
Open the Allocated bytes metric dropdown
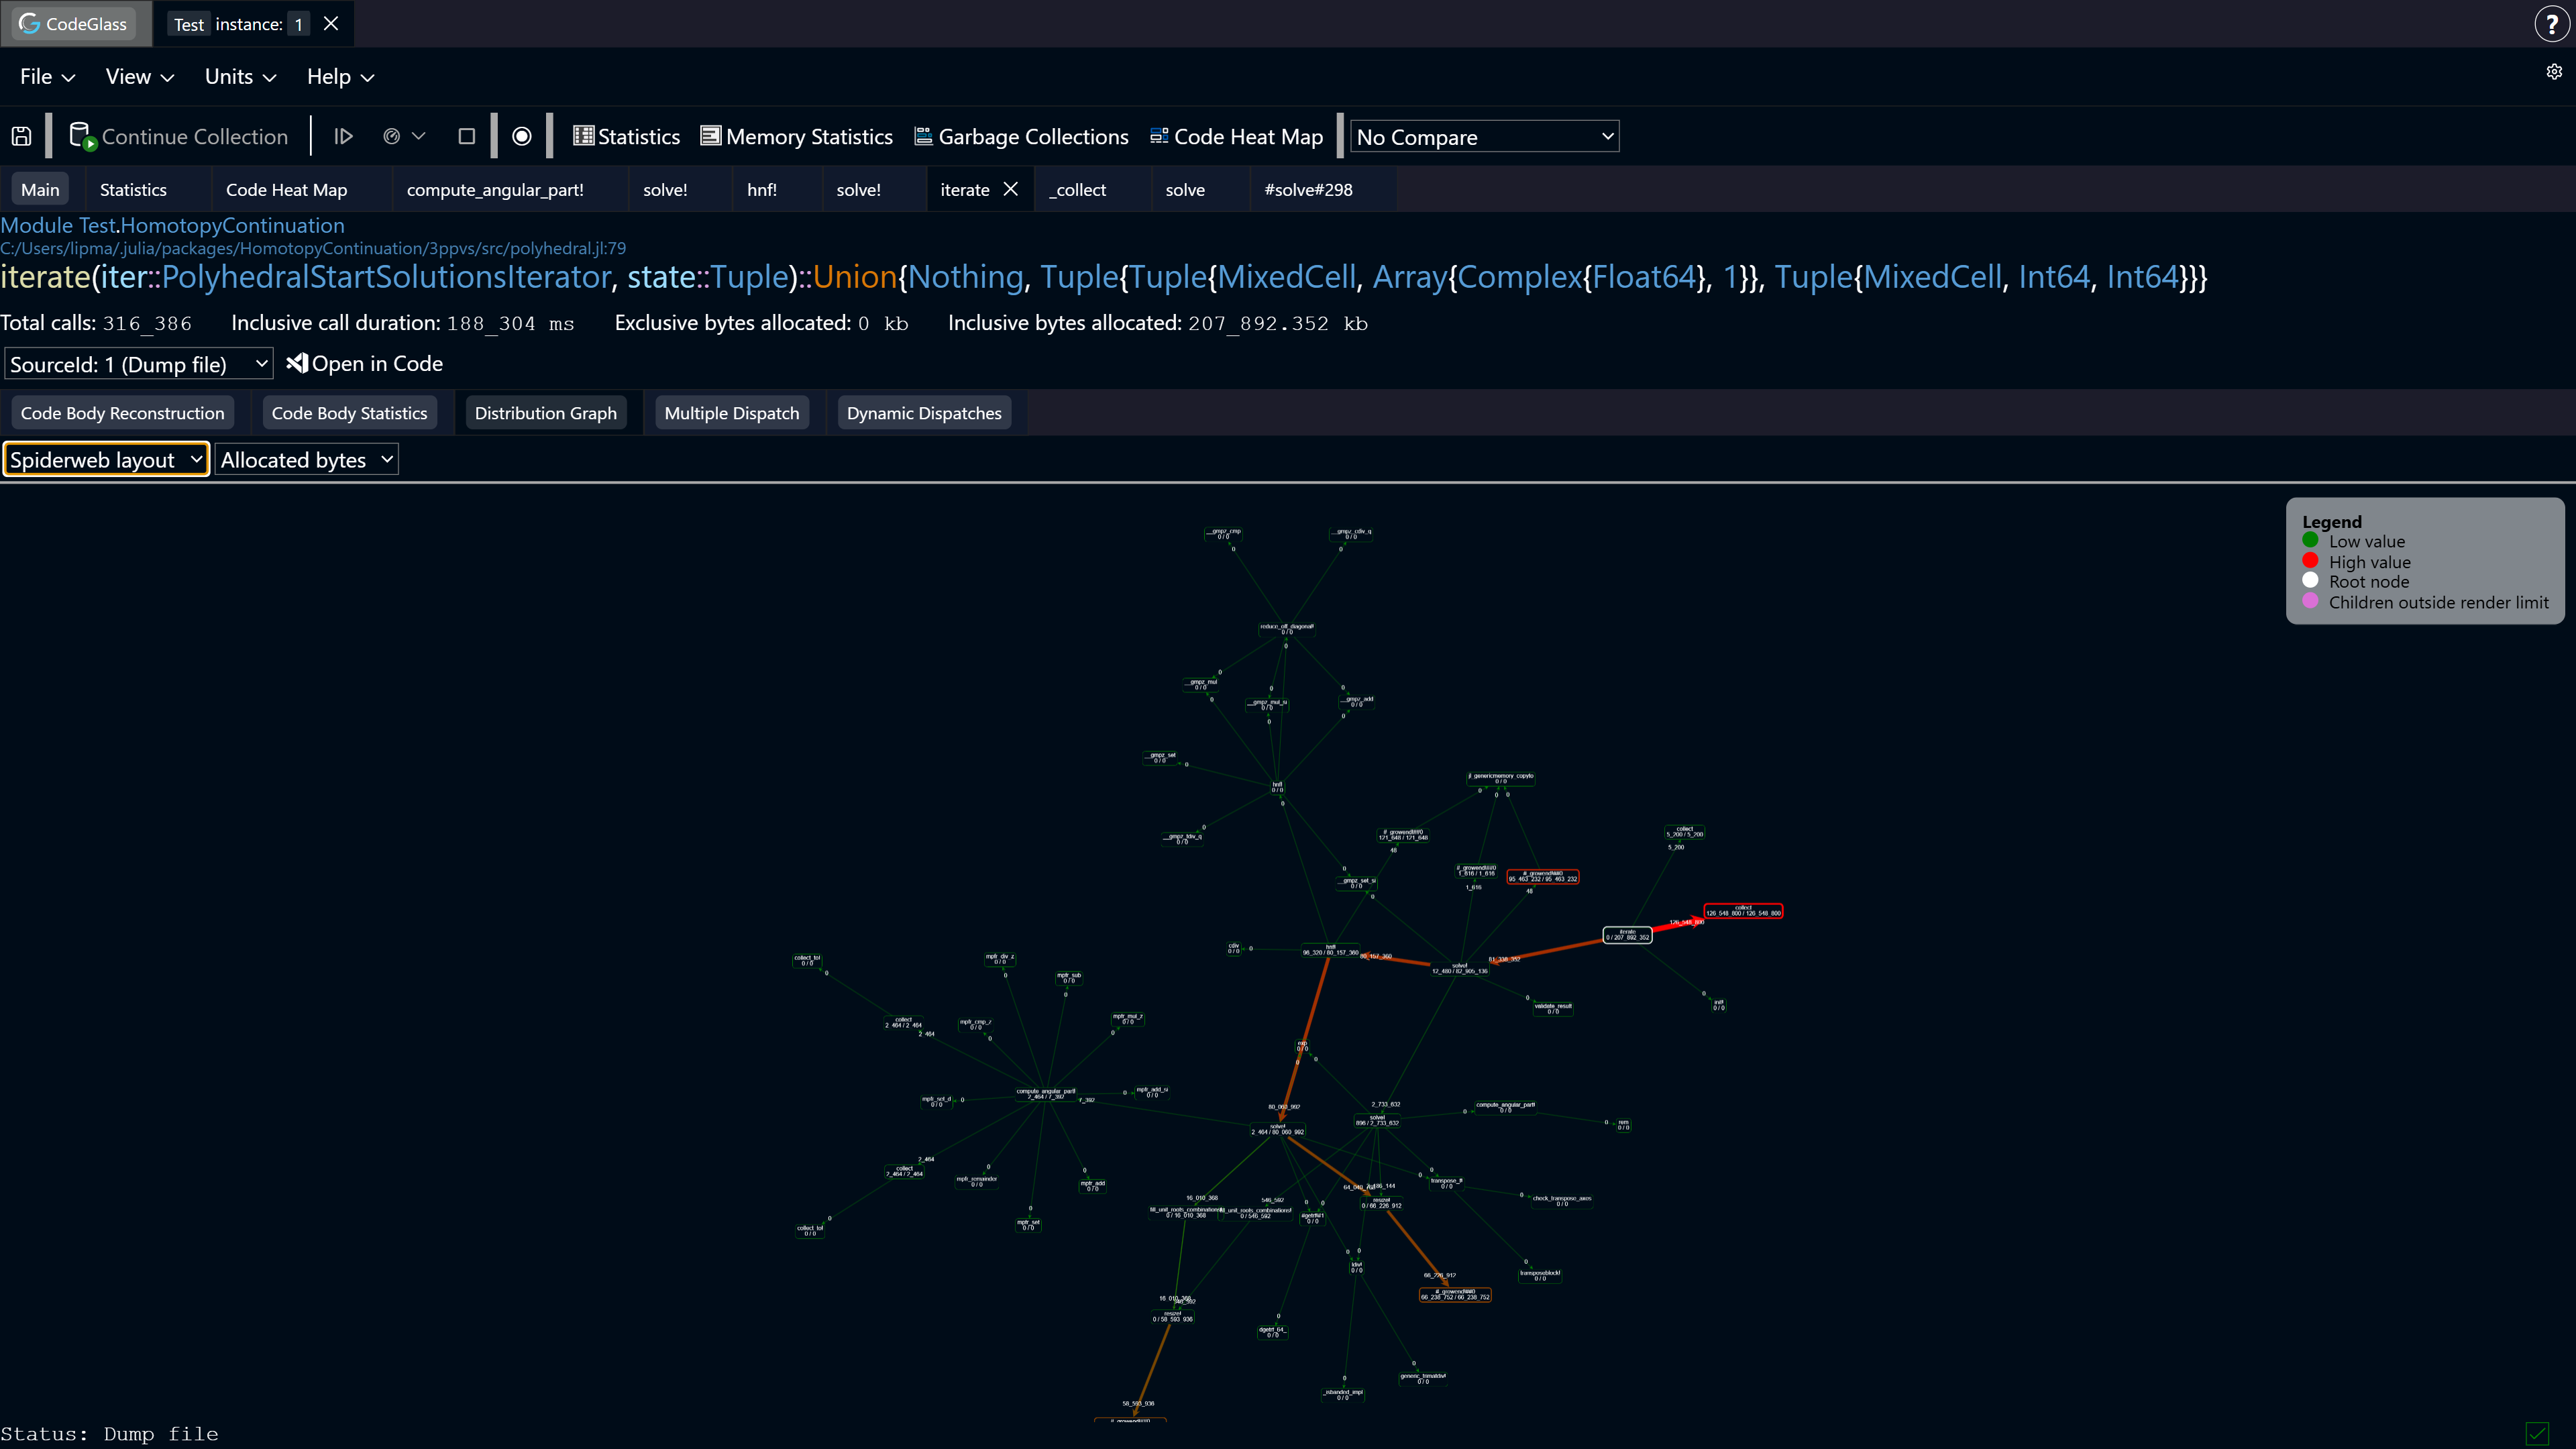(306, 459)
